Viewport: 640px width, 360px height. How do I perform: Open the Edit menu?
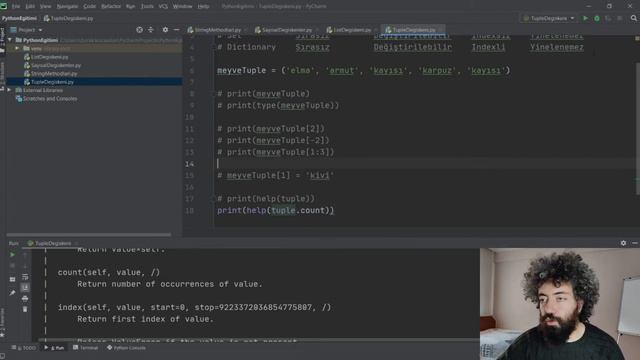(30, 6)
